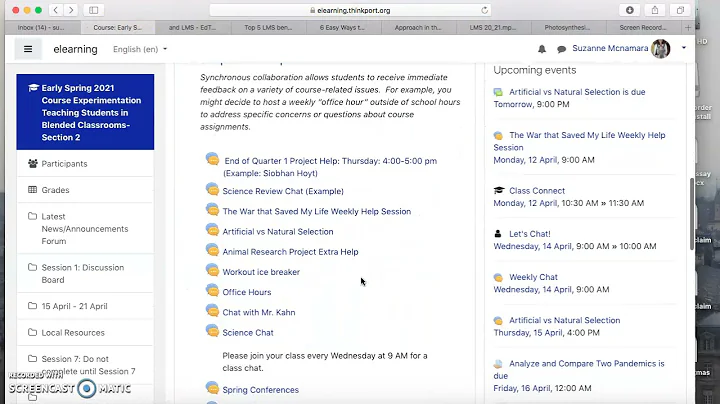
Task: Open Latest News/Announcements Forum section
Action: click(85, 229)
